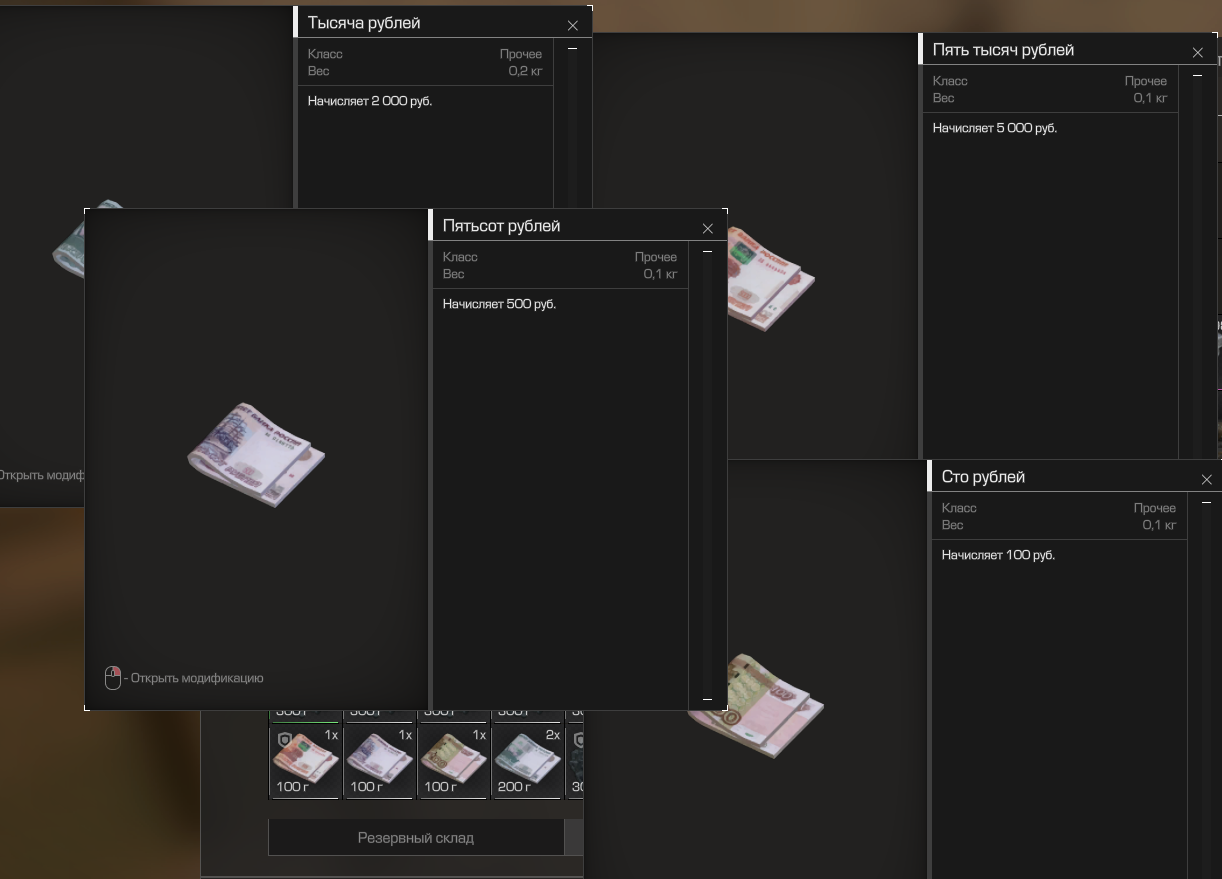1222x879 pixels.
Task: Click text Начисляет 100 руб.
Action: (998, 555)
